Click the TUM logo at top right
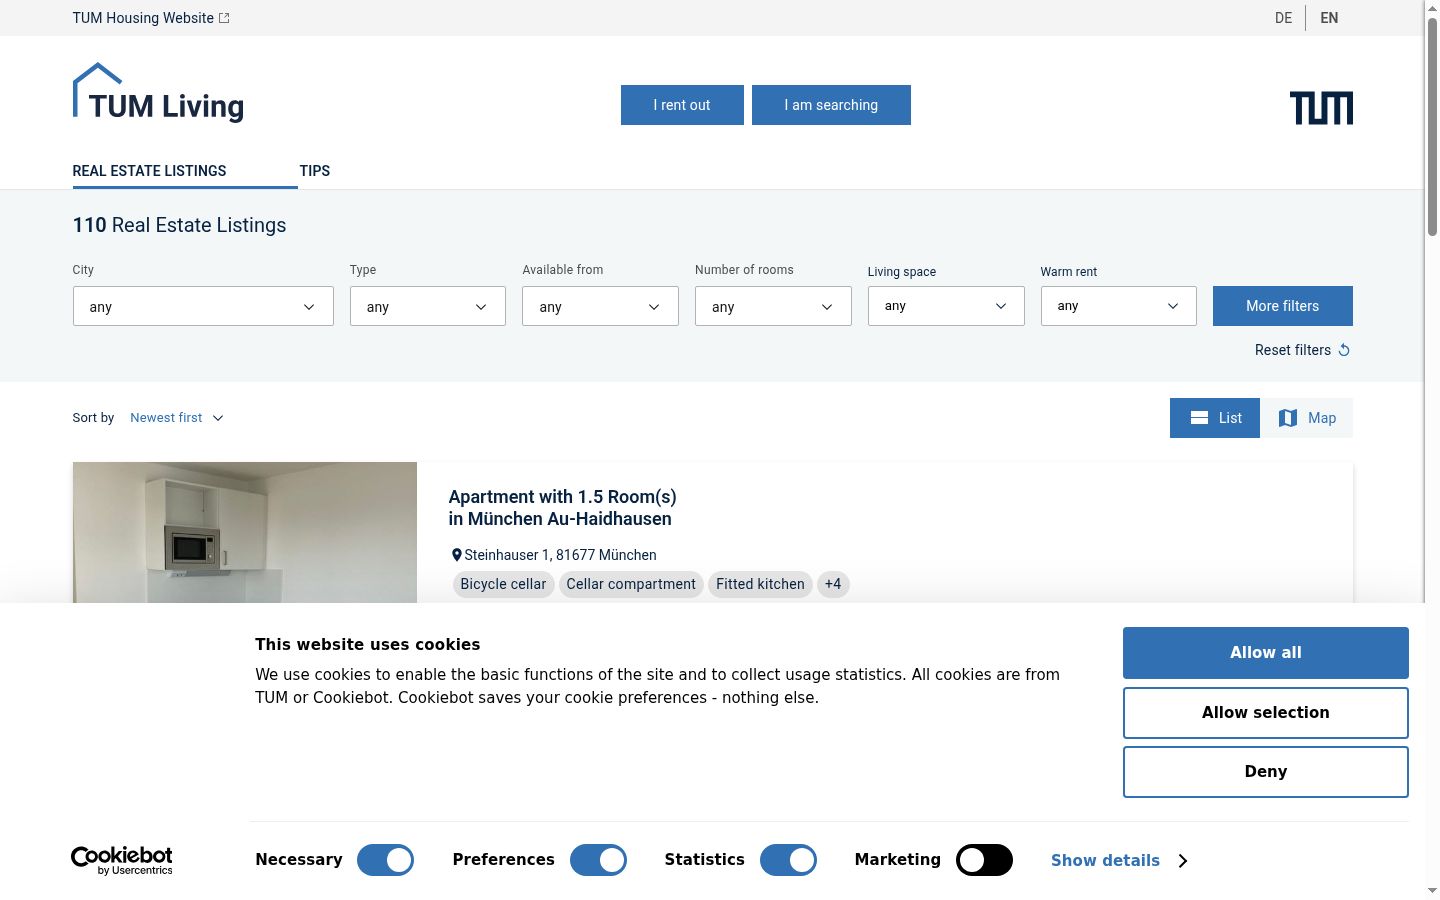This screenshot has width=1440, height=900. (x=1321, y=108)
